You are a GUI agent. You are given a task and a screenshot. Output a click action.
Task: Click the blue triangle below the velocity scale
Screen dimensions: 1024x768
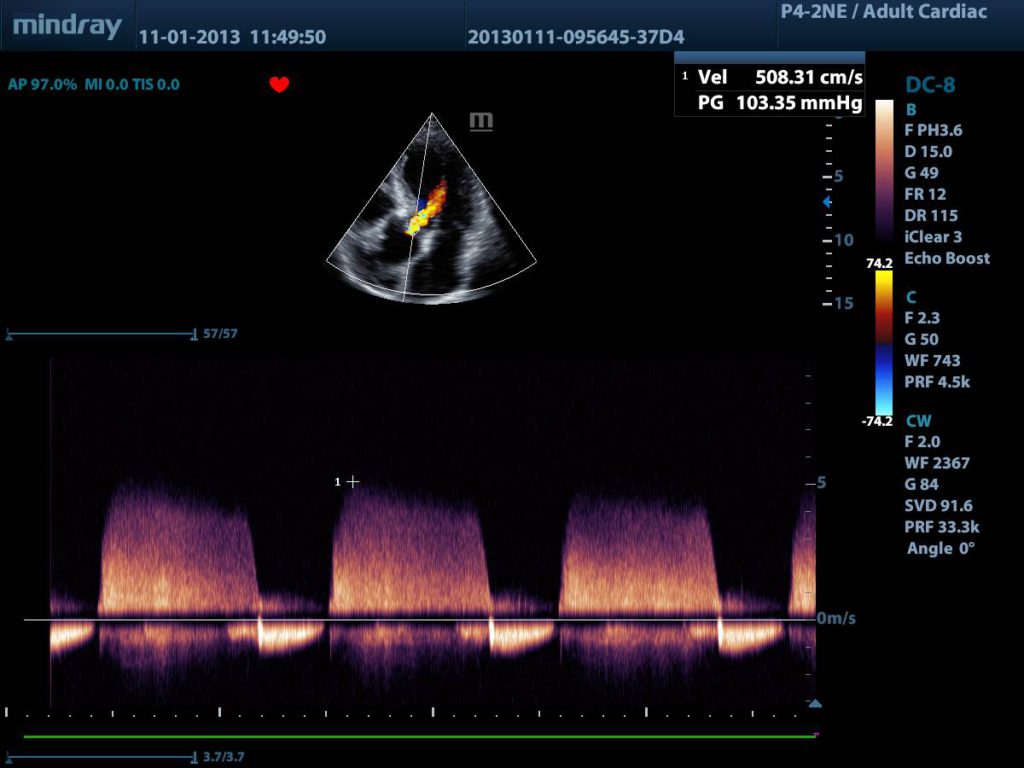pos(815,704)
